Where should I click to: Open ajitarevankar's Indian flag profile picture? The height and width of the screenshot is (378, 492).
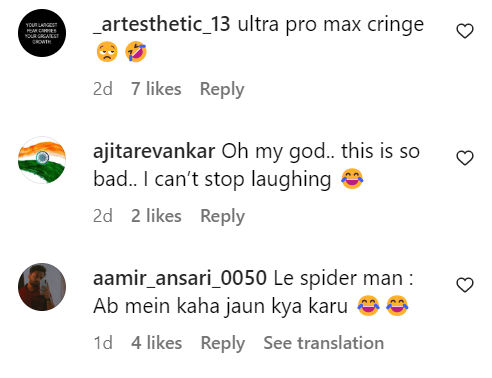[42, 160]
